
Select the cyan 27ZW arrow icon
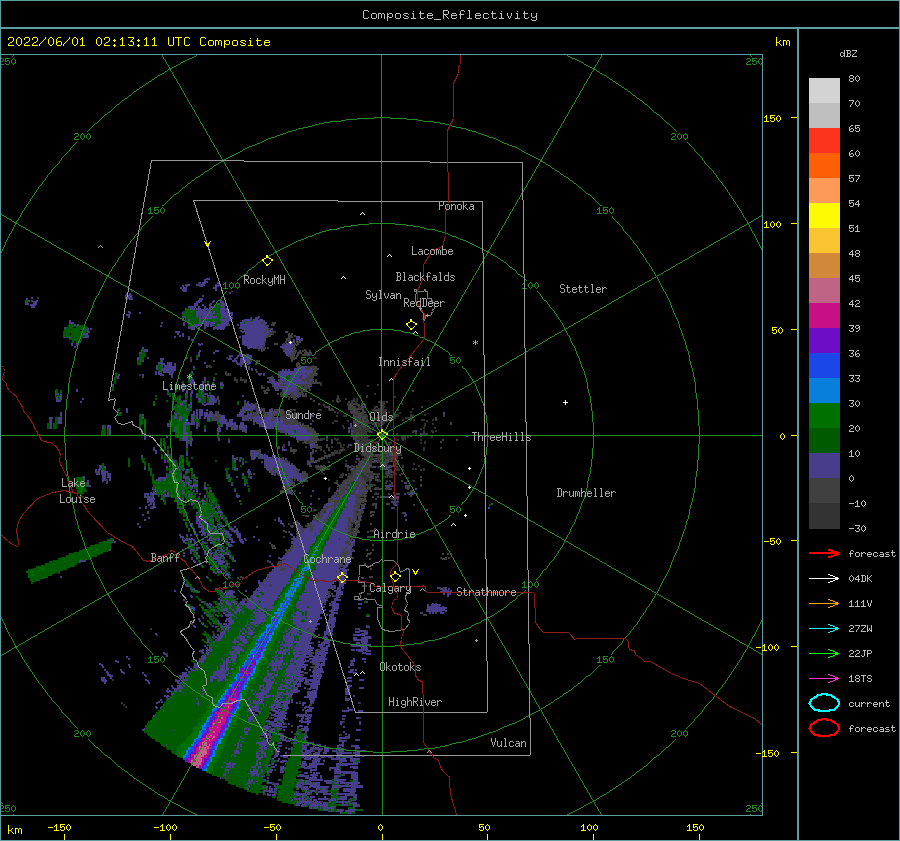point(824,629)
